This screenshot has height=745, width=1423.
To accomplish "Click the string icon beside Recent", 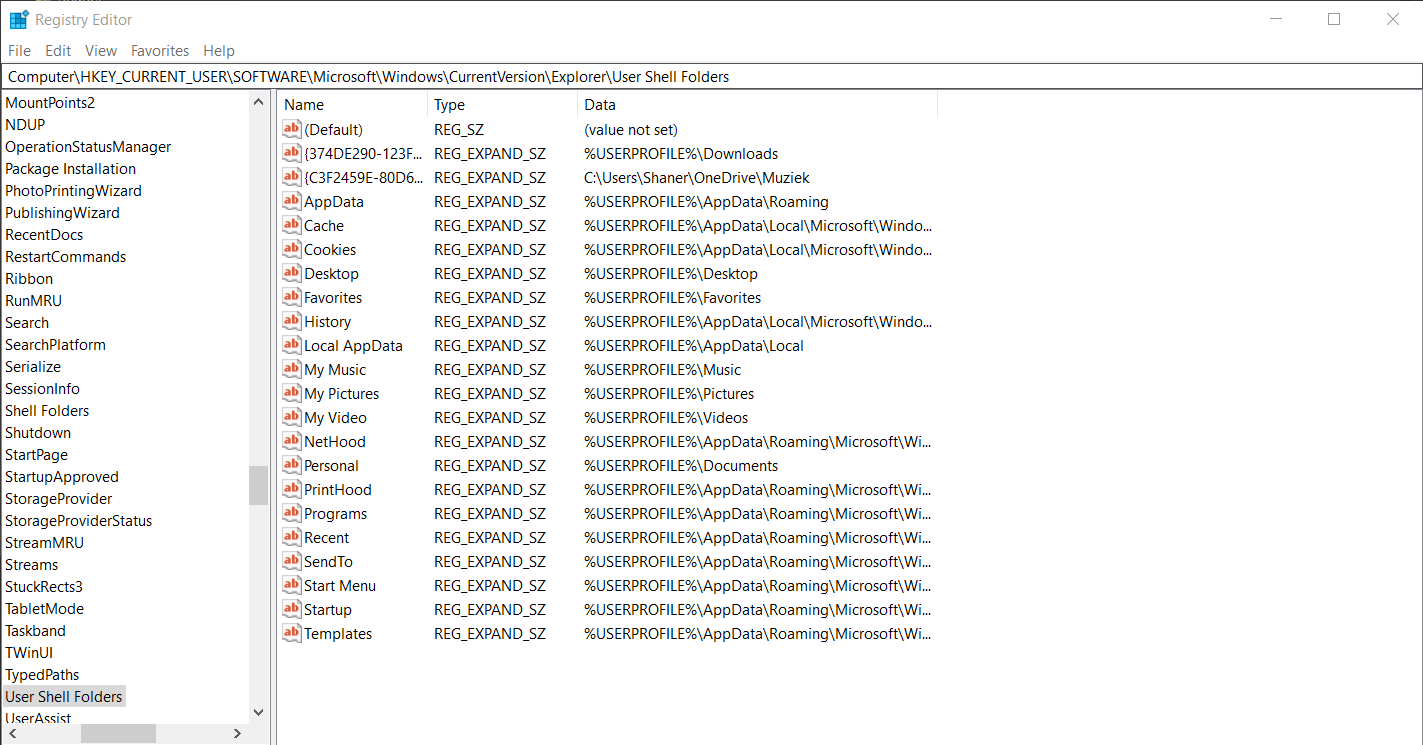I will (291, 537).
